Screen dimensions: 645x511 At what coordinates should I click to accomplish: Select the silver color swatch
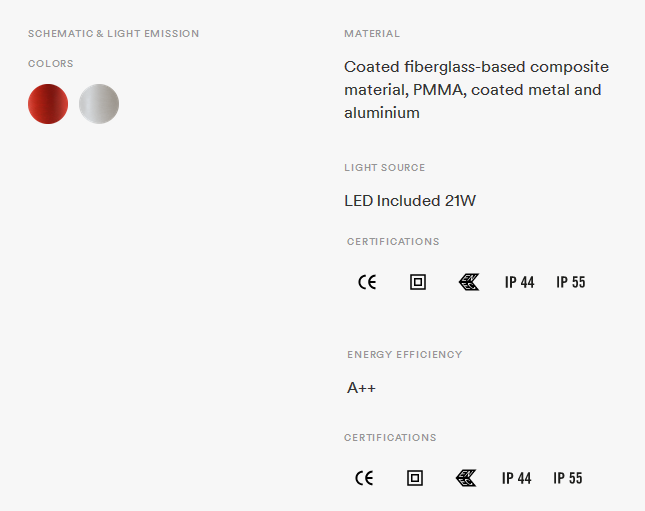point(99,104)
